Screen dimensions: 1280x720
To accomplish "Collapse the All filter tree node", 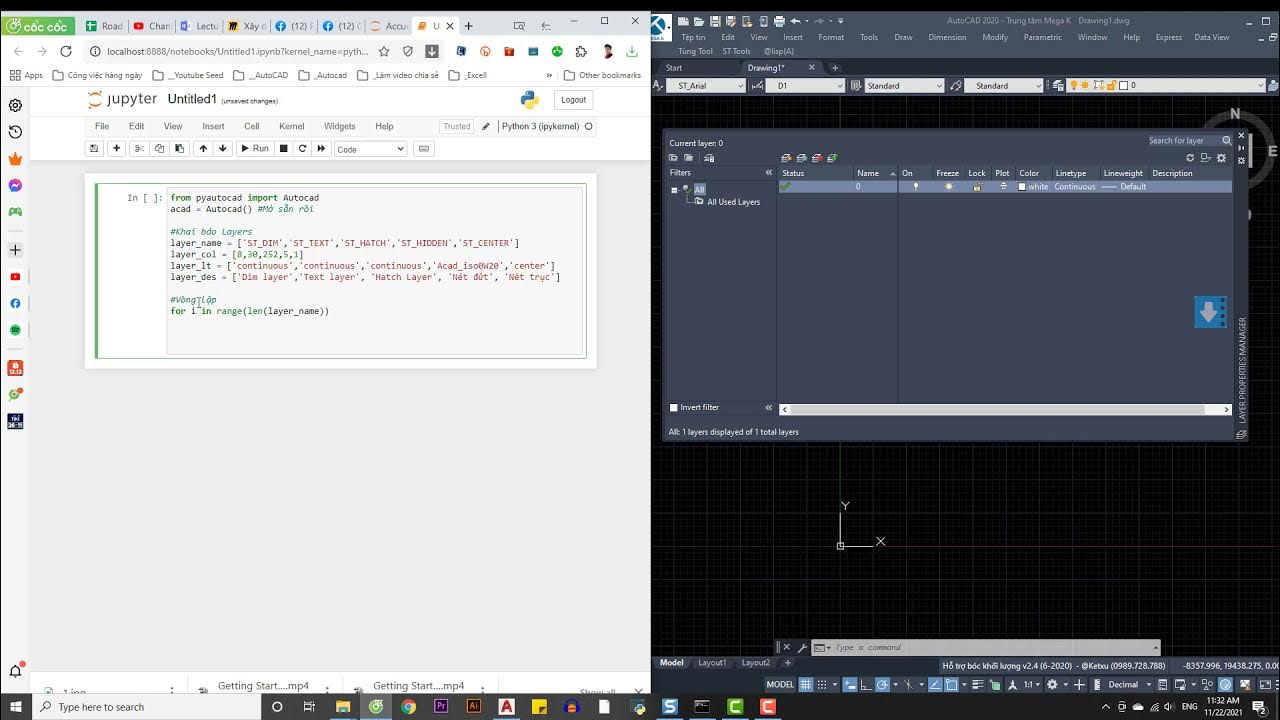I will [x=674, y=190].
